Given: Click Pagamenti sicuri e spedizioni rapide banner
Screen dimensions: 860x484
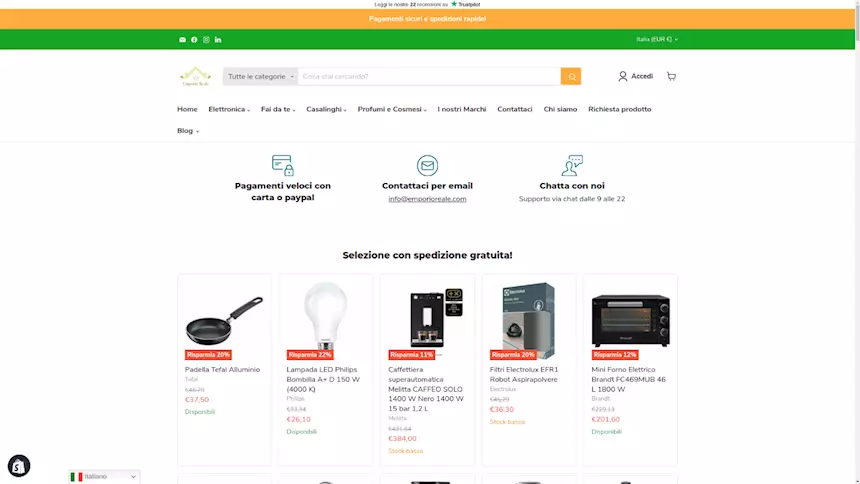Looking at the screenshot, I should tap(427, 19).
